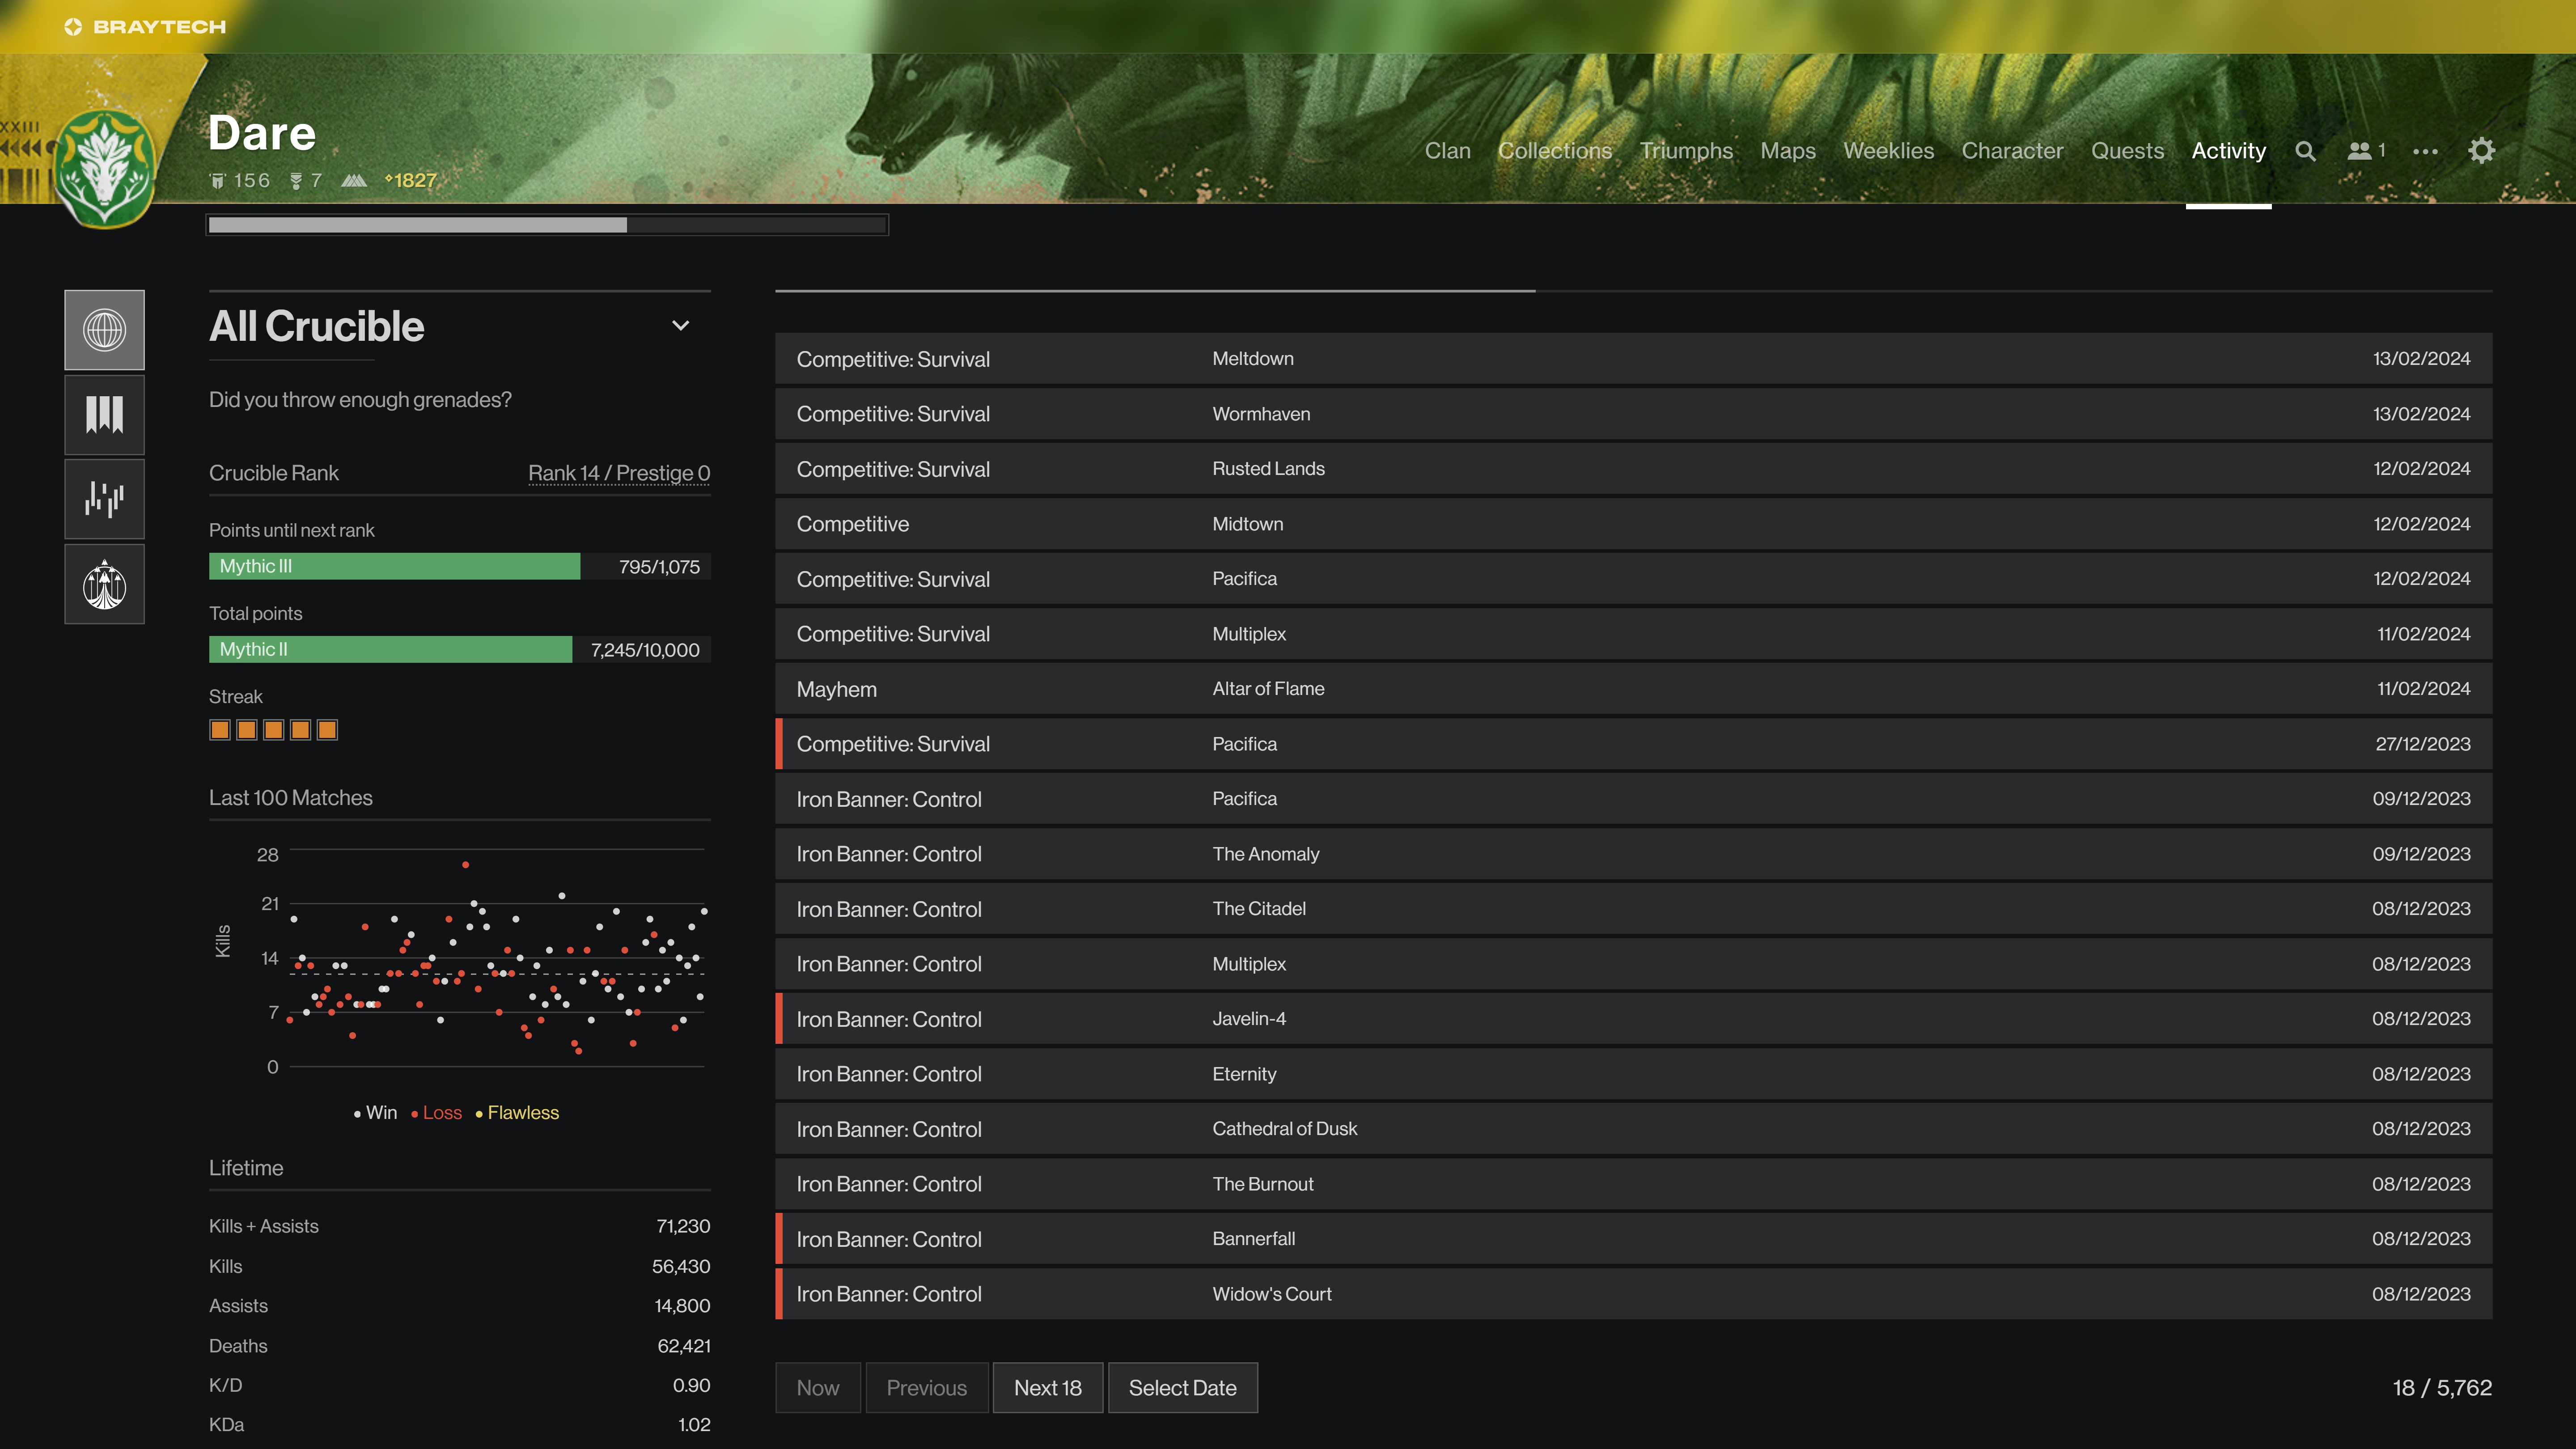Open the Mayhem Altar of Flame match
This screenshot has width=2576, height=1449.
1633,689
